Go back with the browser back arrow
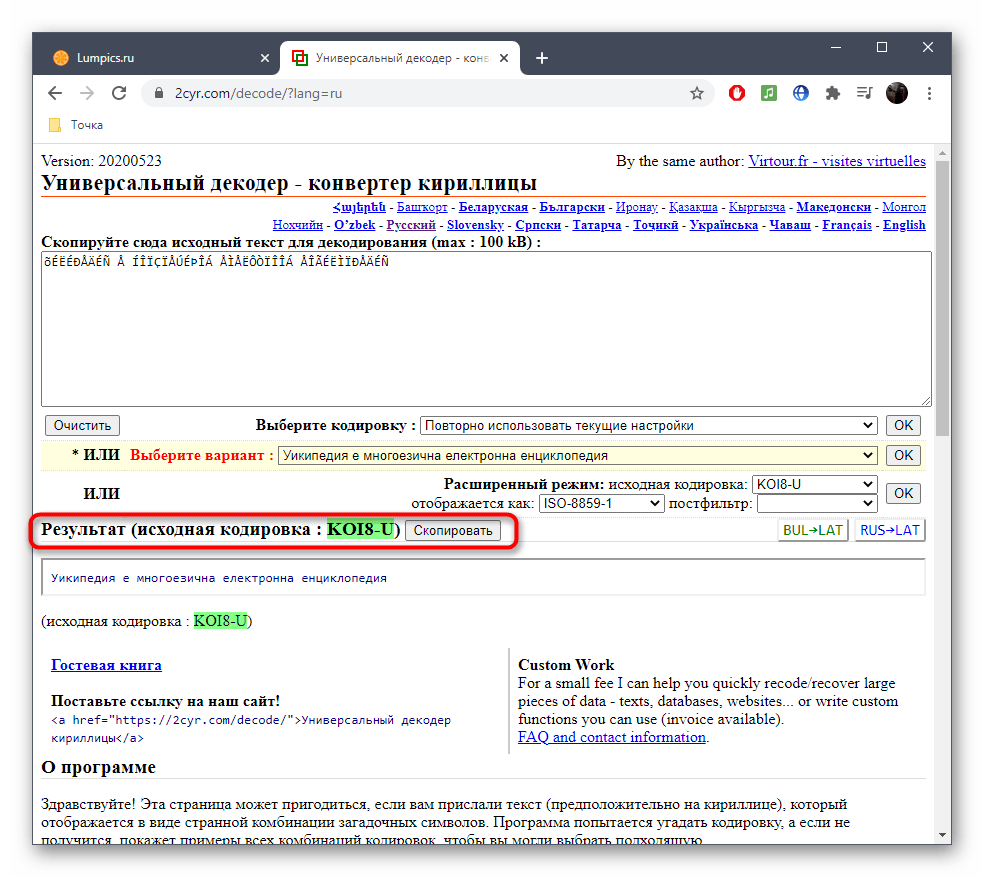The width and height of the screenshot is (984, 877). point(55,94)
